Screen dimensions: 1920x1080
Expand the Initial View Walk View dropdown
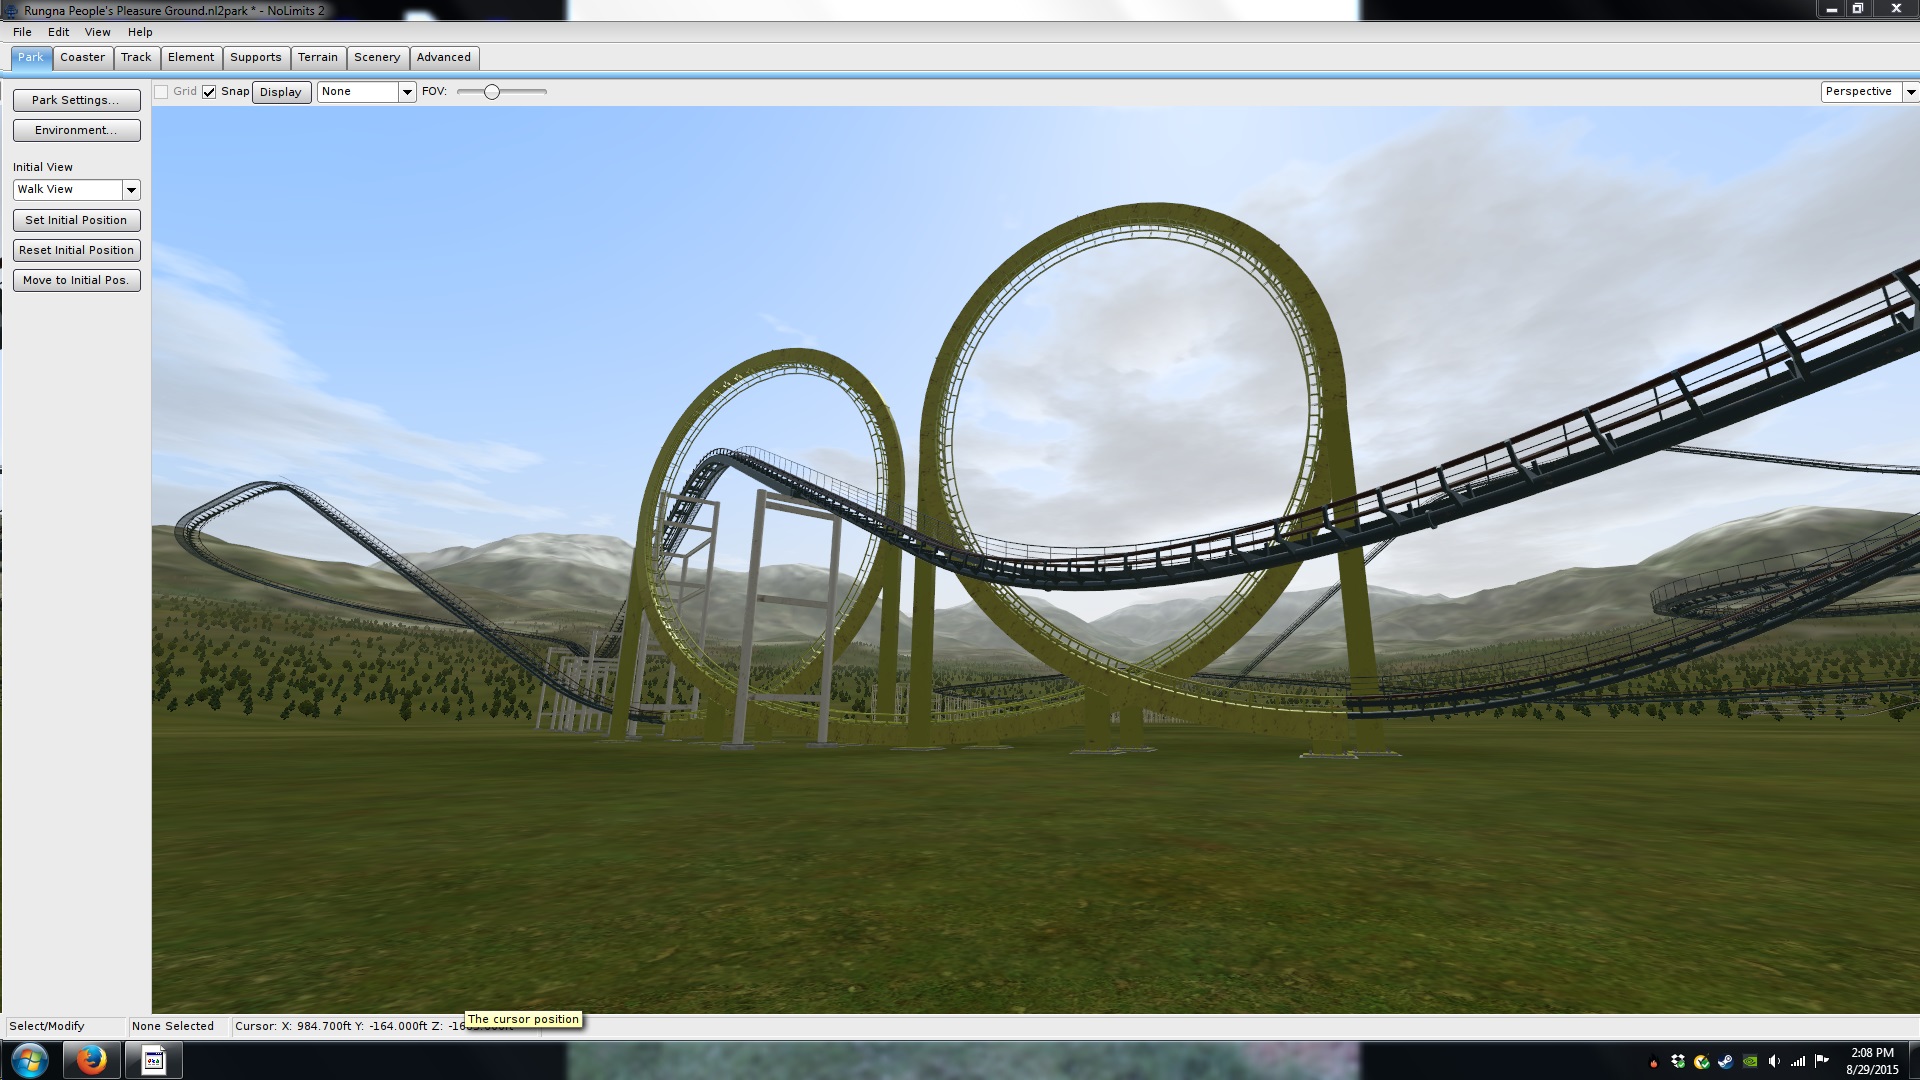pos(131,190)
